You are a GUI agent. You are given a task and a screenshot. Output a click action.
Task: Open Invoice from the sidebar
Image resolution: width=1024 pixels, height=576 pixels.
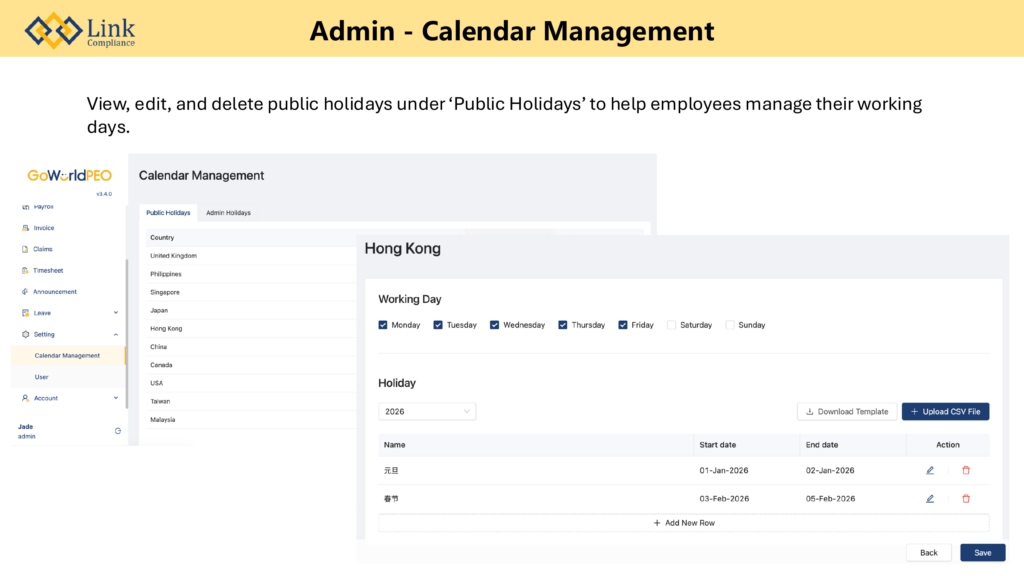pyautogui.click(x=43, y=228)
